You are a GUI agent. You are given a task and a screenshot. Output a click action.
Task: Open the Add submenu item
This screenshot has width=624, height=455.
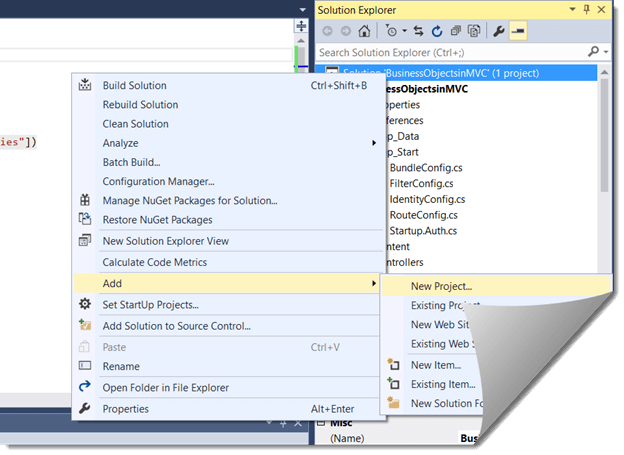tap(227, 283)
